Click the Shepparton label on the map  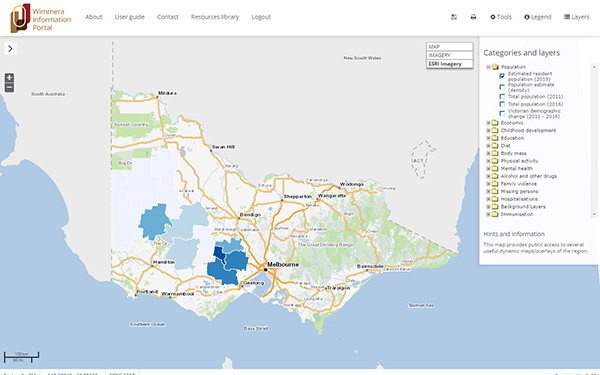pyautogui.click(x=298, y=196)
